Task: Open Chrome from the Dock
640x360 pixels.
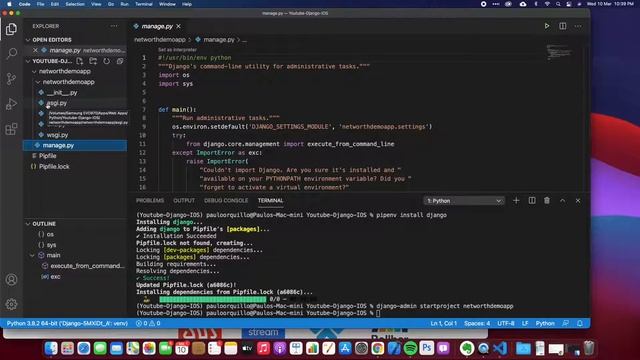Action: 378,348
